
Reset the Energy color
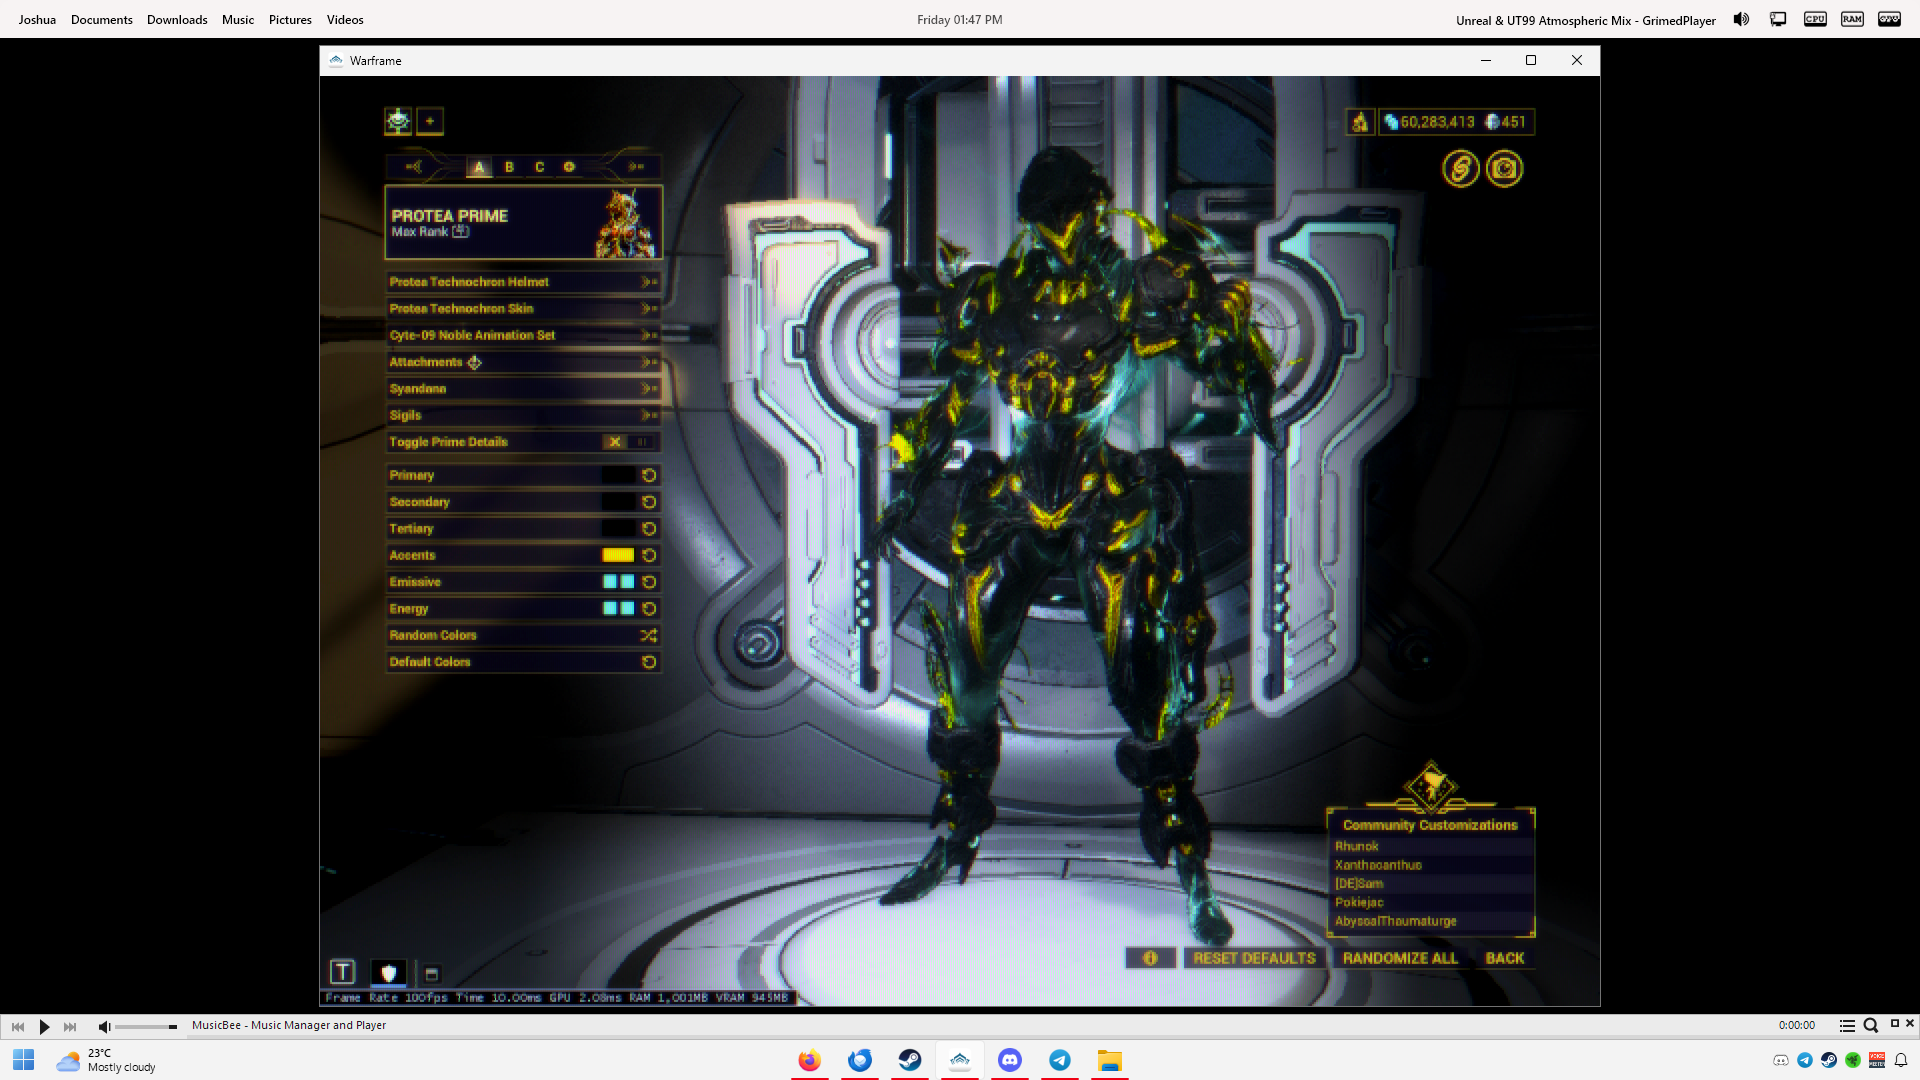pyautogui.click(x=649, y=609)
